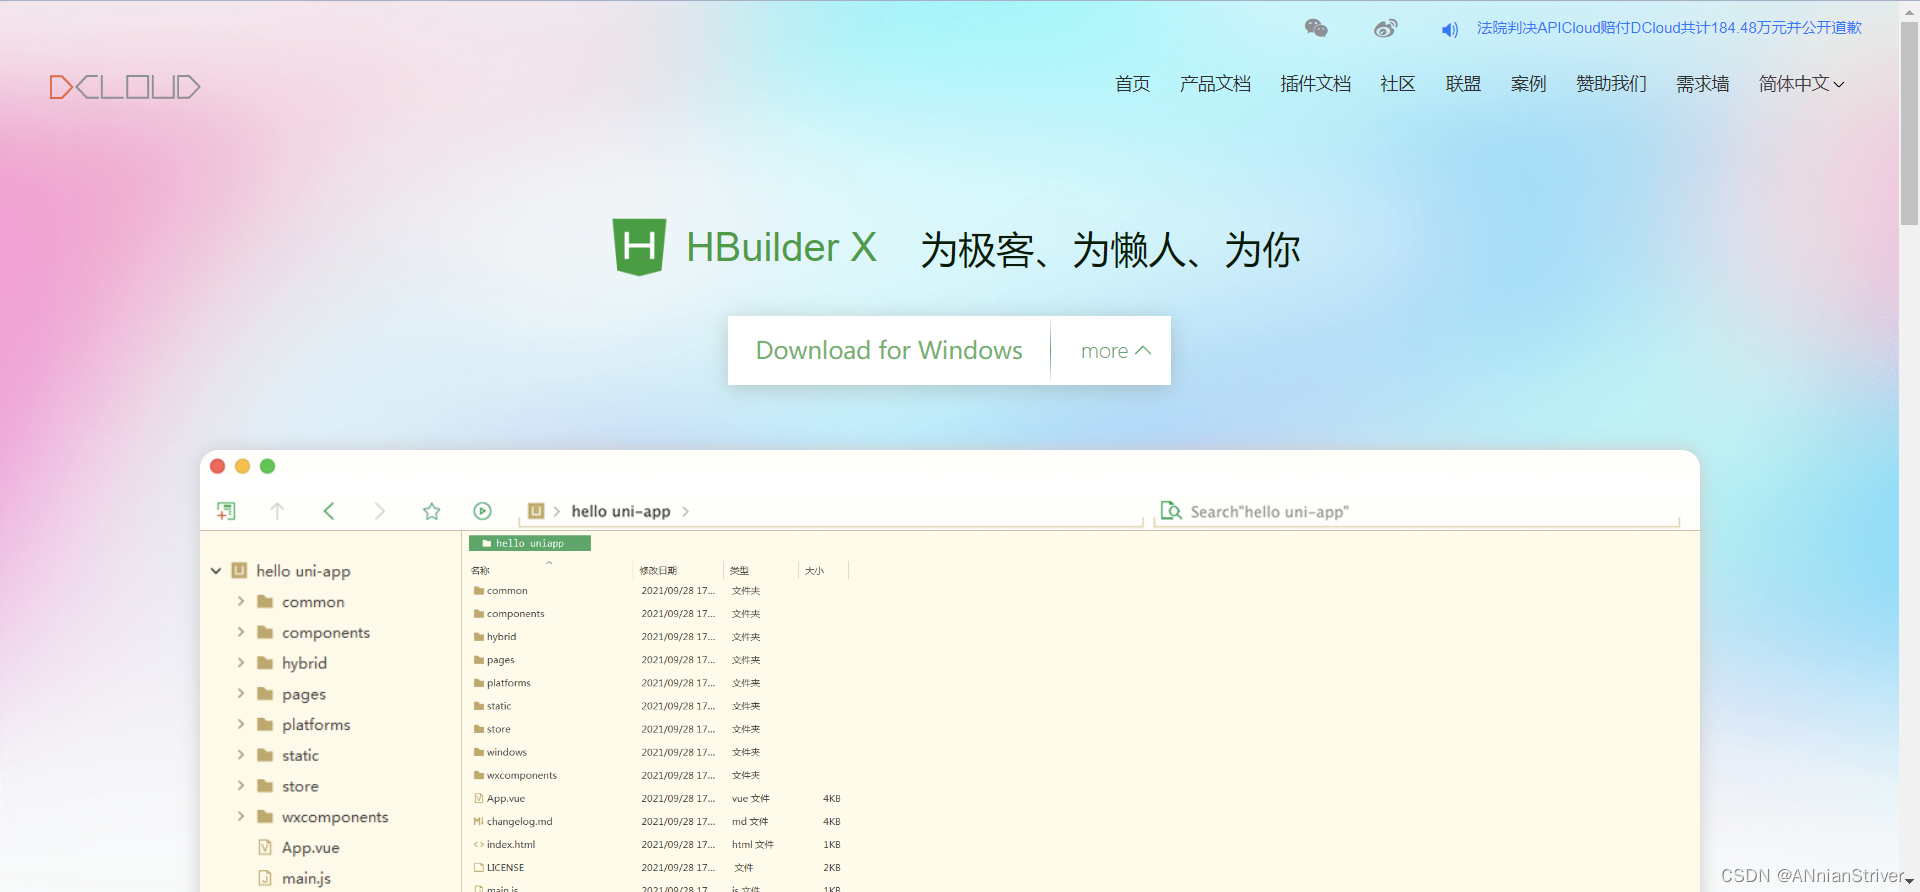Viewport: 1920px width, 892px height.
Task: Click the star favorite icon
Action: (x=431, y=511)
